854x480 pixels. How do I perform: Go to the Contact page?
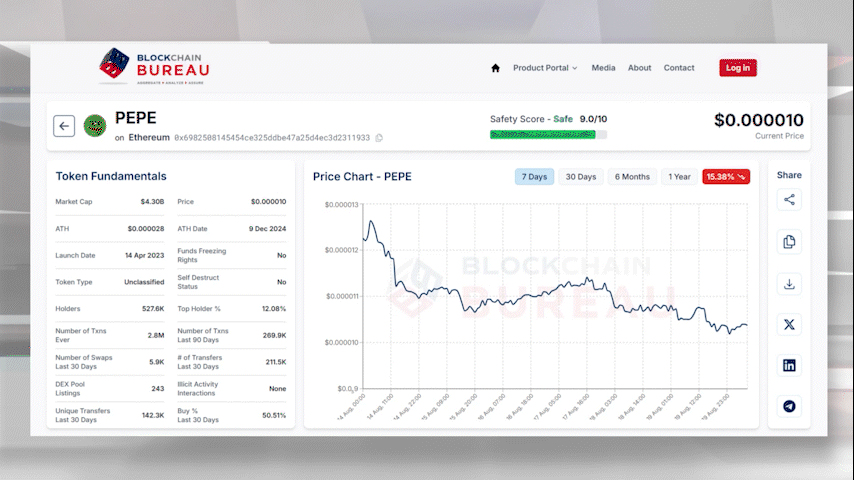click(x=678, y=68)
